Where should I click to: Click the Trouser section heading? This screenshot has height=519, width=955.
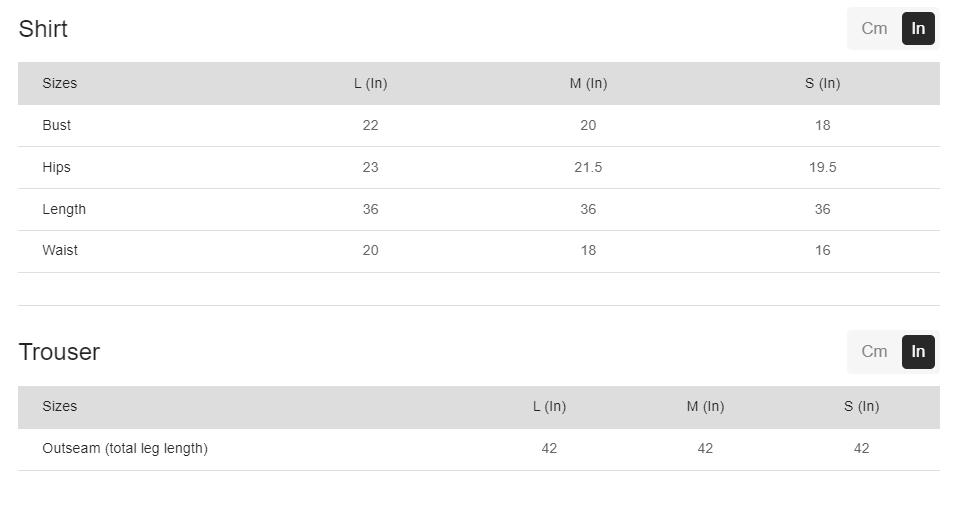(59, 352)
